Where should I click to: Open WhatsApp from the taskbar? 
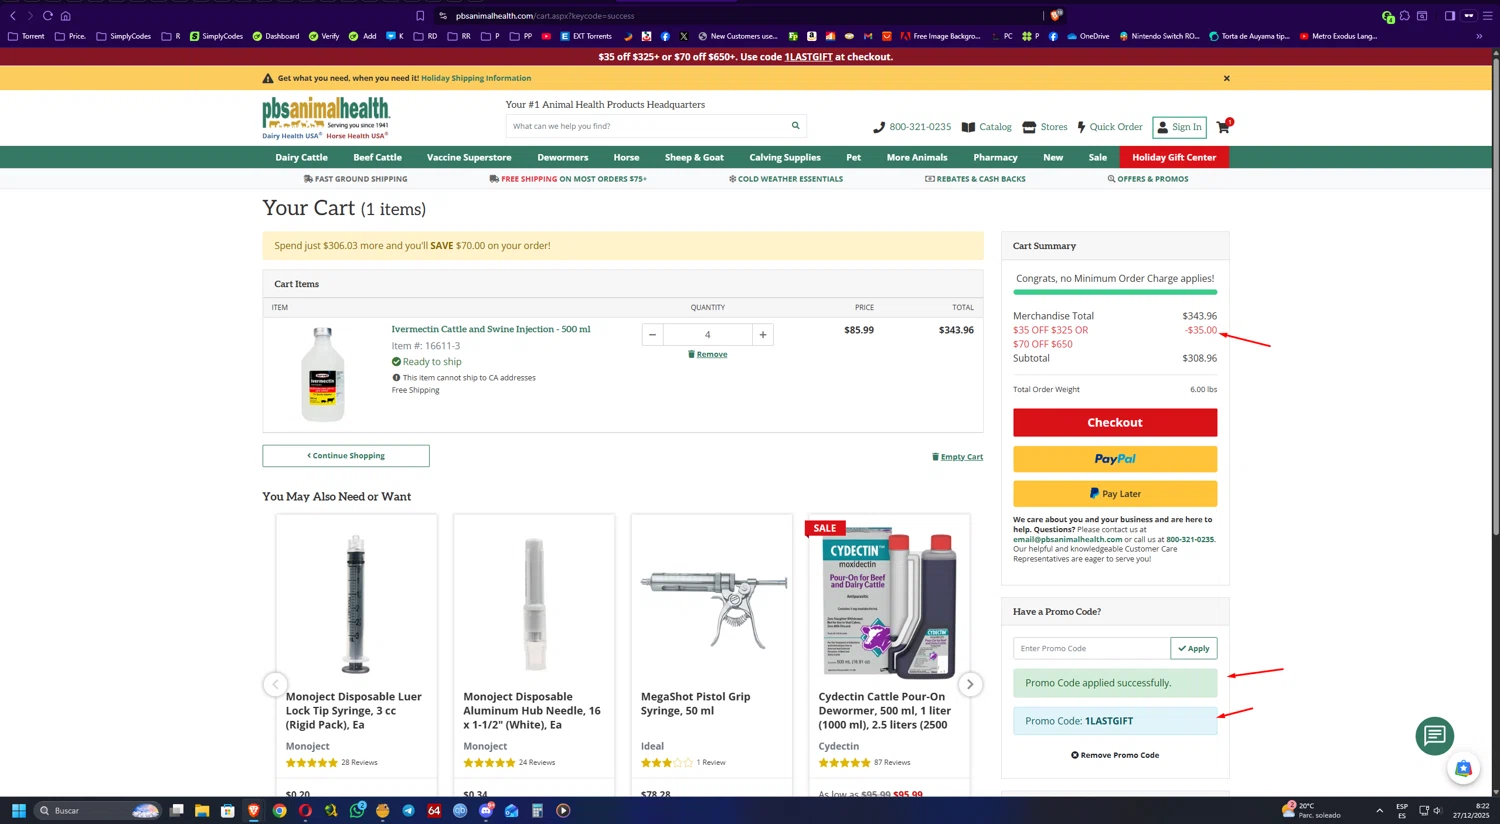(x=357, y=811)
